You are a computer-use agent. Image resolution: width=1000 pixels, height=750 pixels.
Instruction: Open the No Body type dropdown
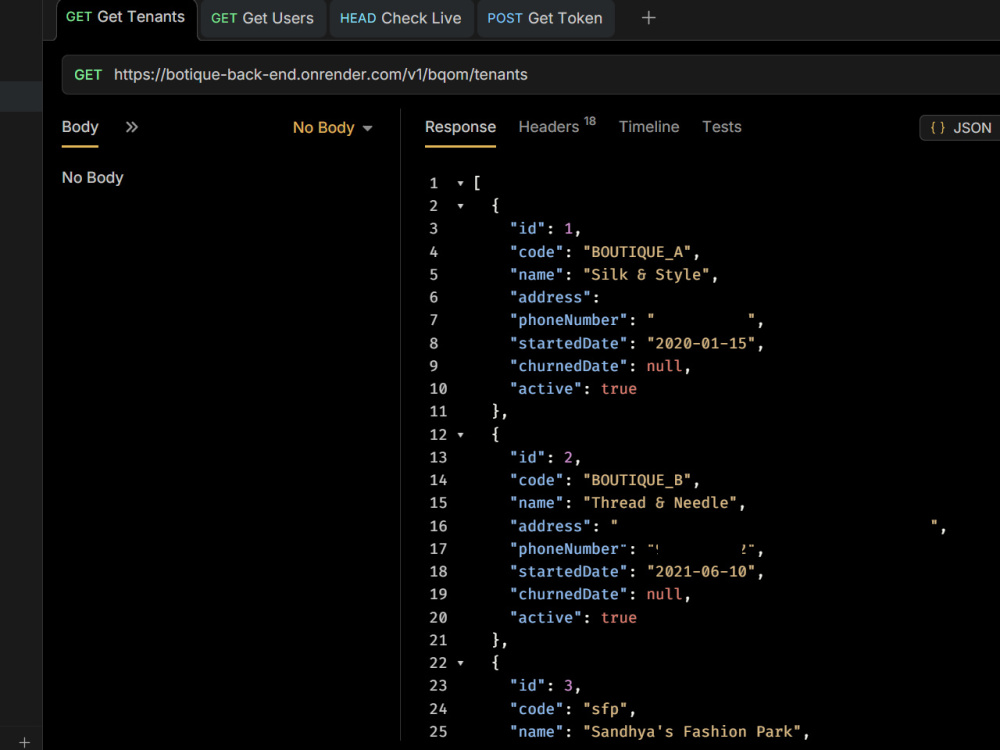(332, 128)
